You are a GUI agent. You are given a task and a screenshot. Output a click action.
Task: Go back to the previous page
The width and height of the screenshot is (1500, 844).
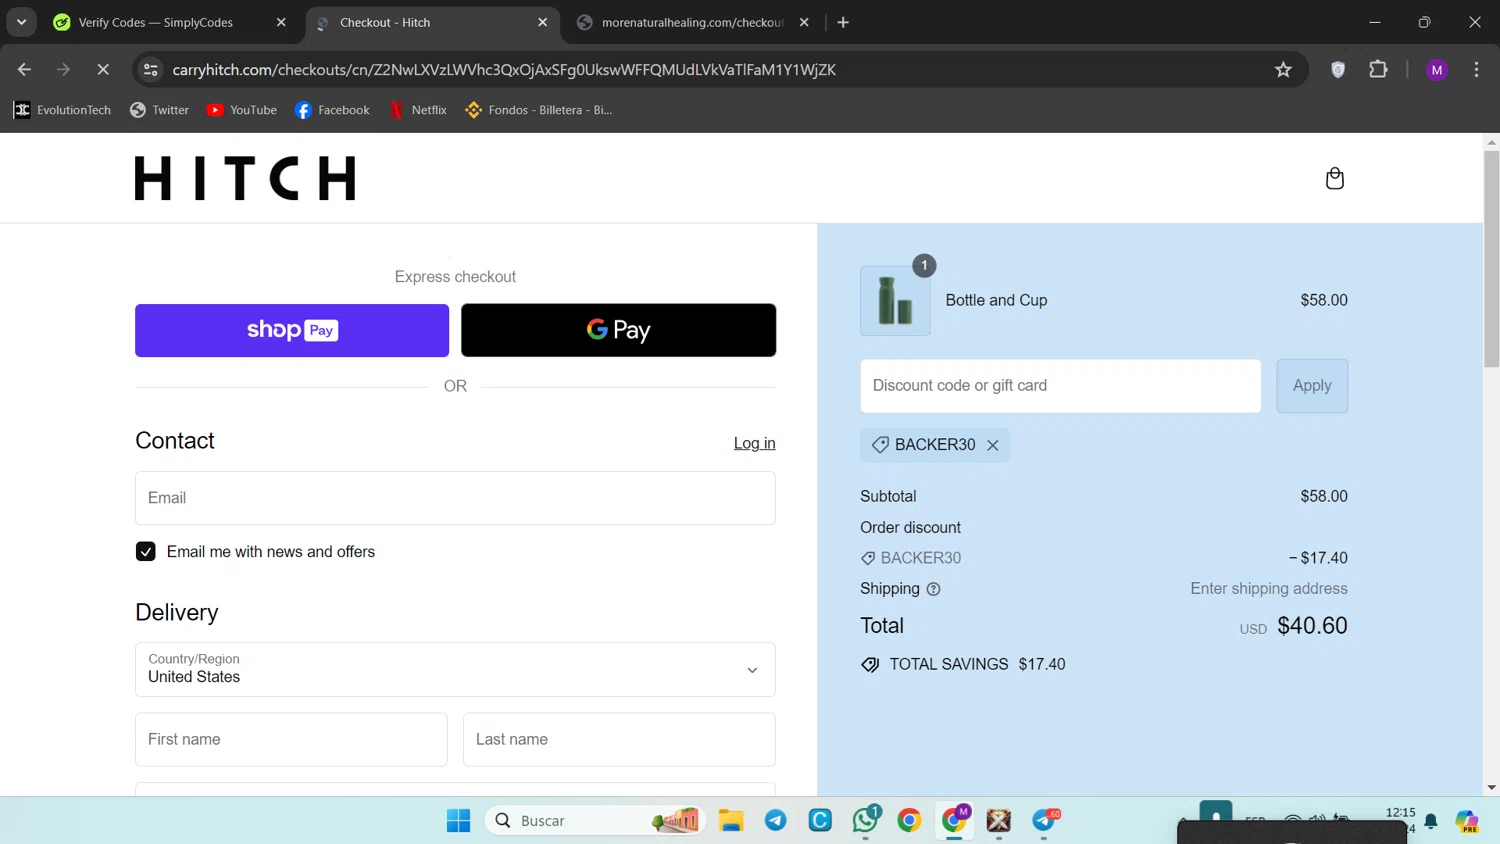point(24,69)
